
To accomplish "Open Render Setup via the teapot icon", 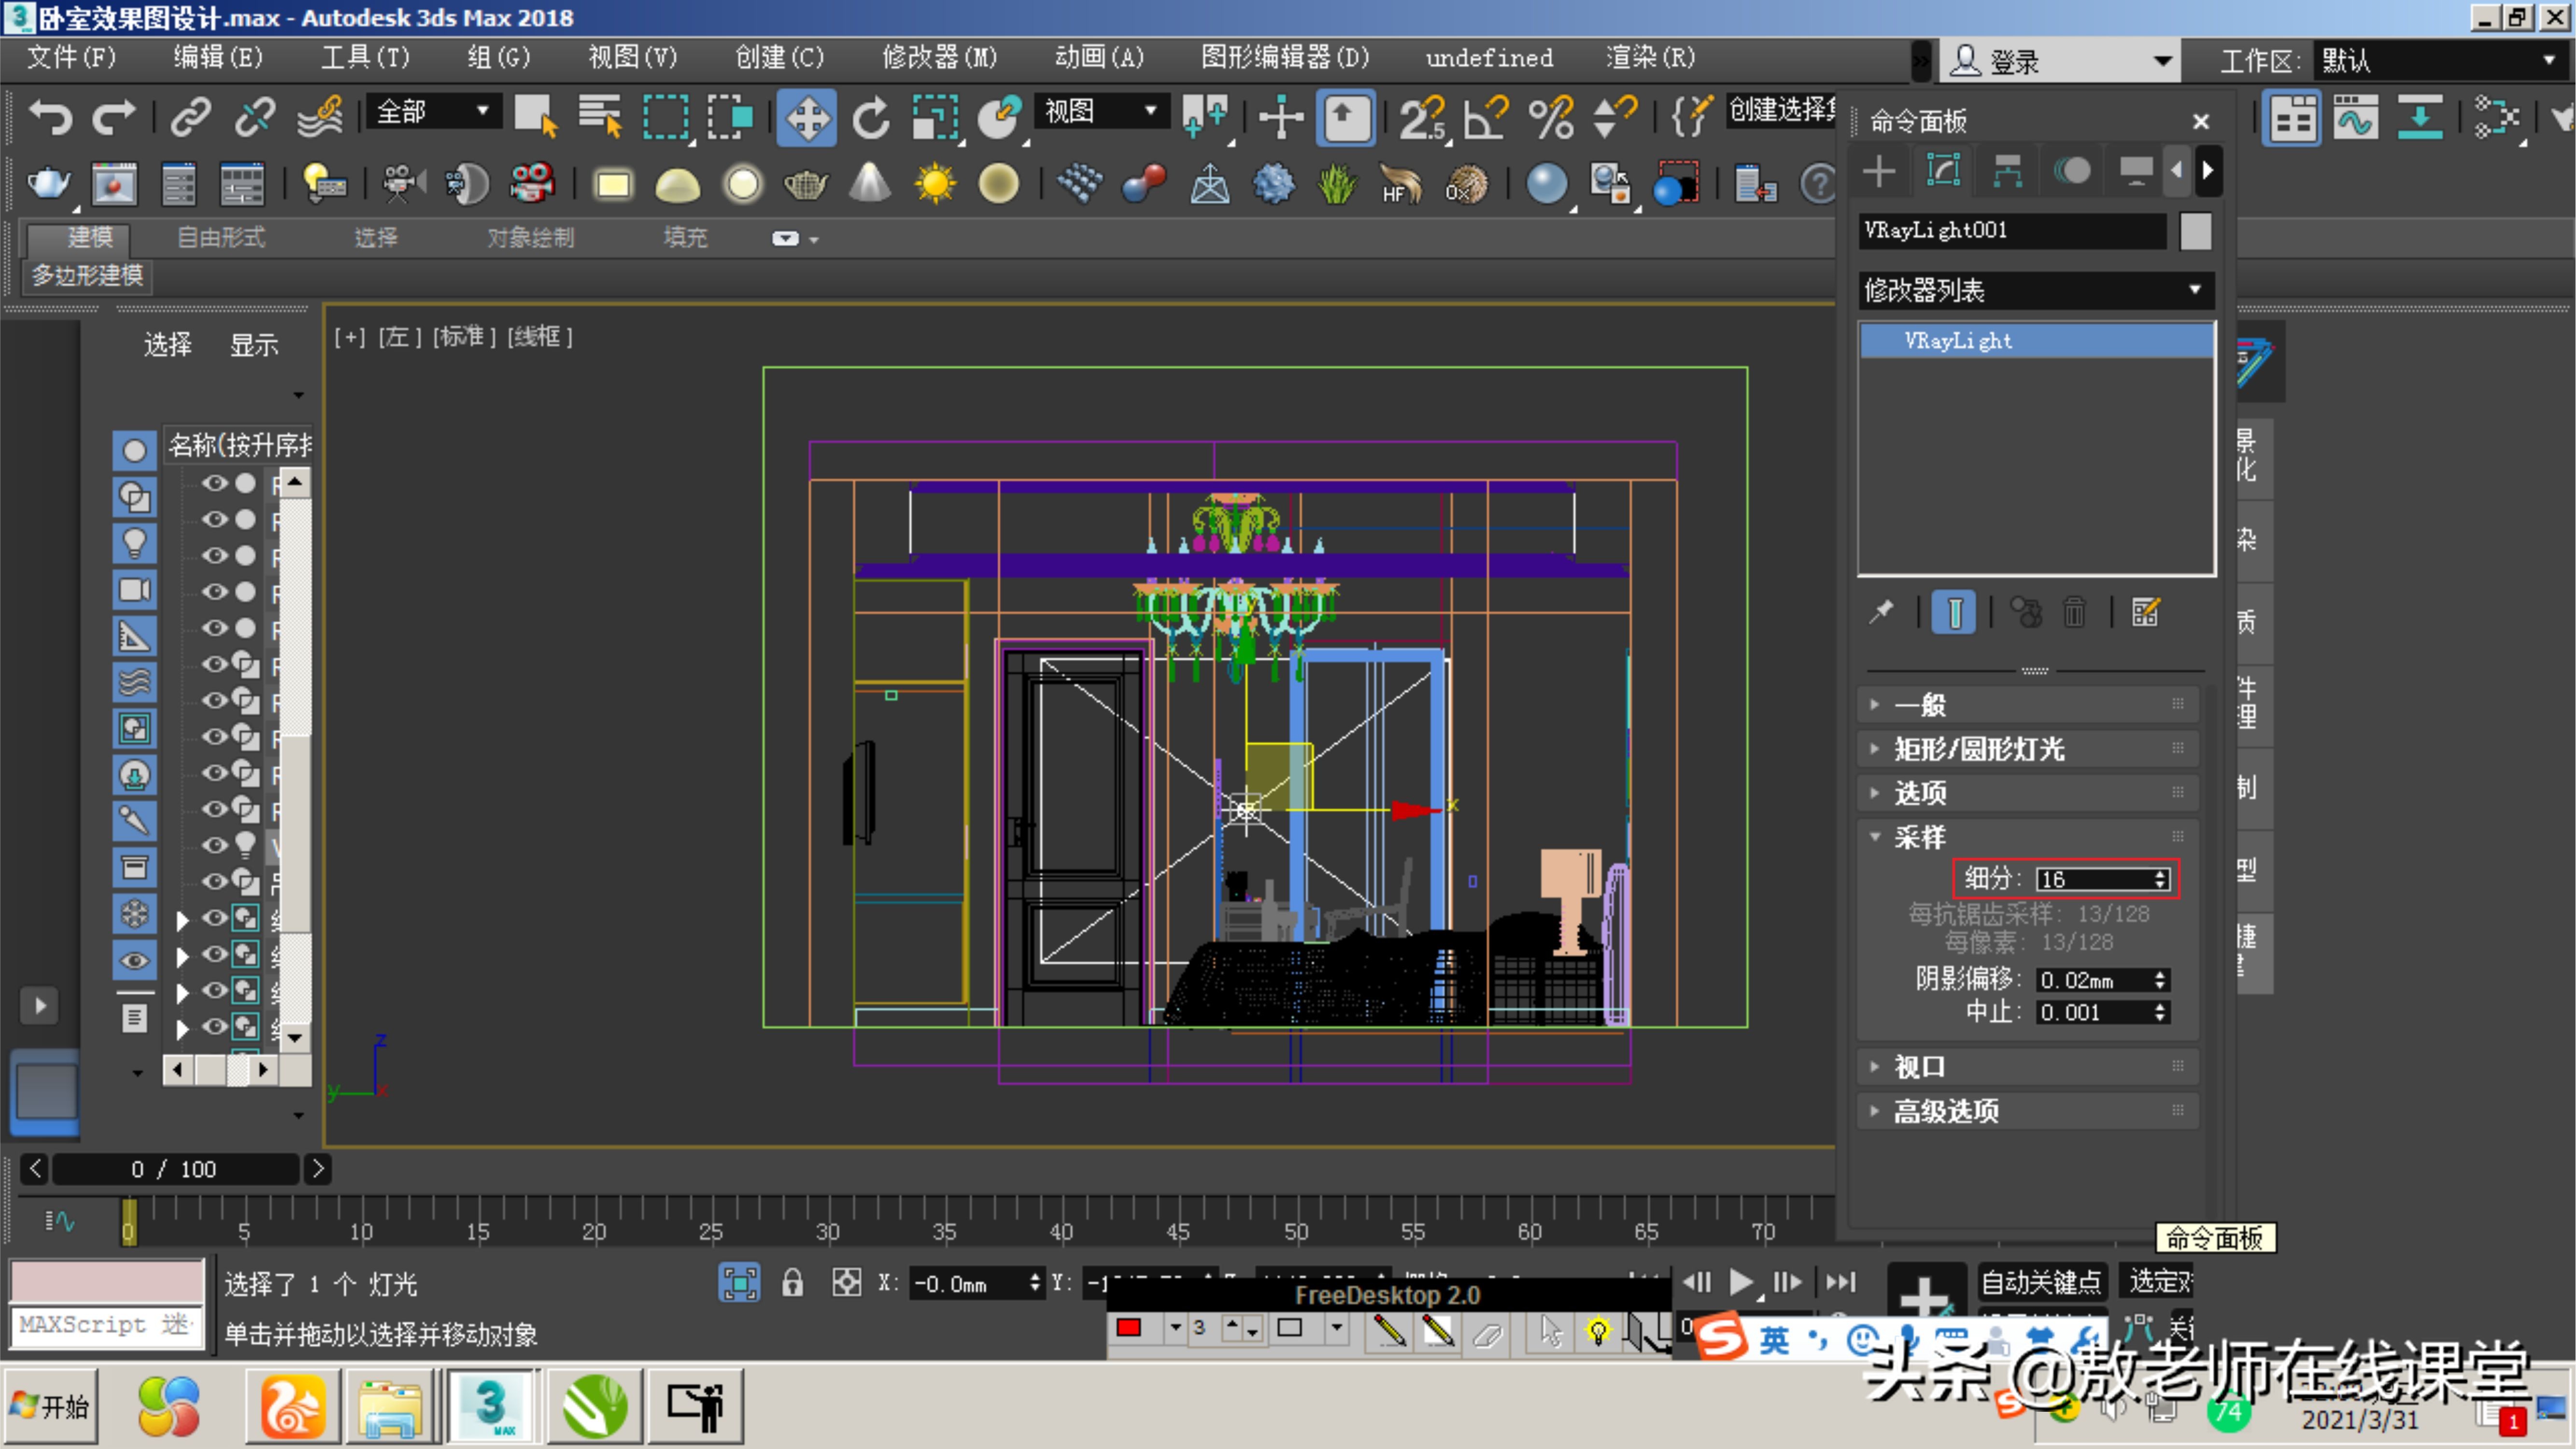I will pyautogui.click(x=47, y=184).
